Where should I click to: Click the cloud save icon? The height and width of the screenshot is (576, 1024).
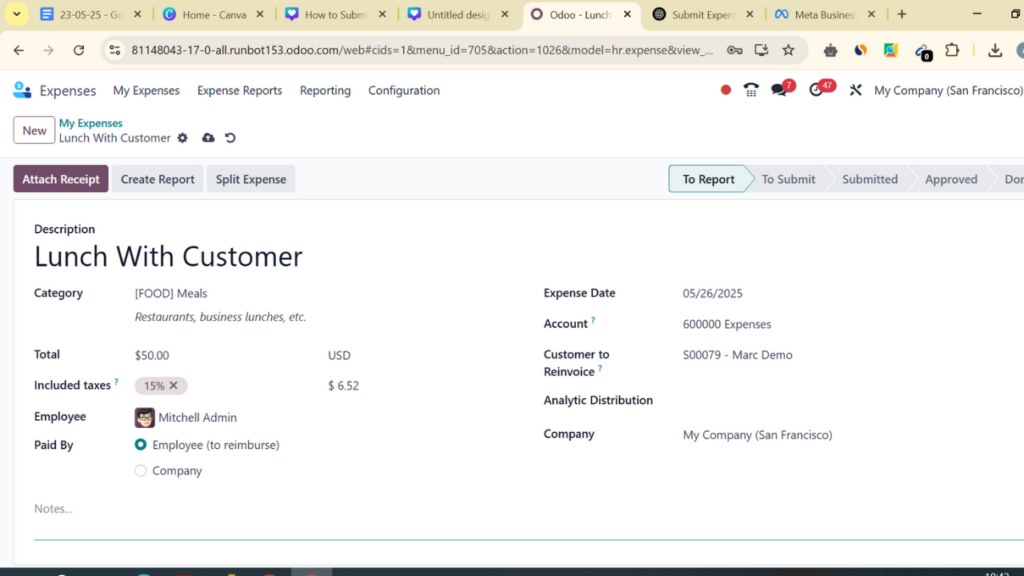(x=208, y=138)
